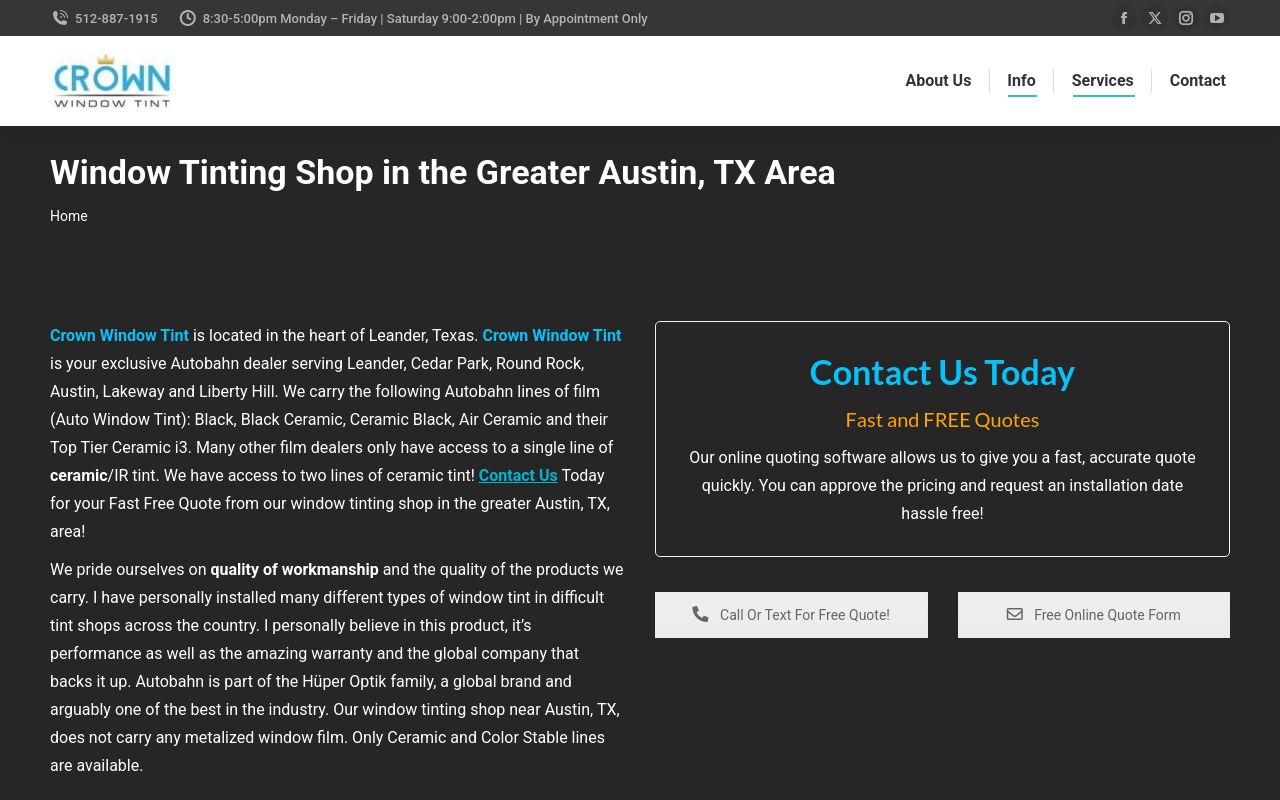
Task: Click Call Or Text For Free Quote button
Action: pos(791,615)
